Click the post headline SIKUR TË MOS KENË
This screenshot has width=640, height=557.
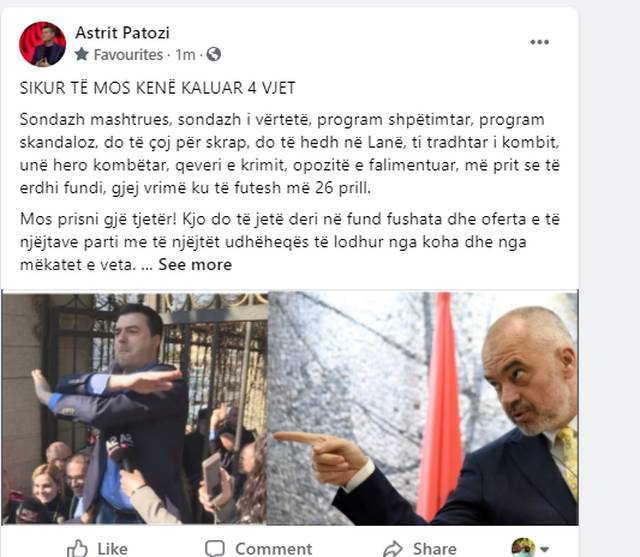[x=158, y=88]
